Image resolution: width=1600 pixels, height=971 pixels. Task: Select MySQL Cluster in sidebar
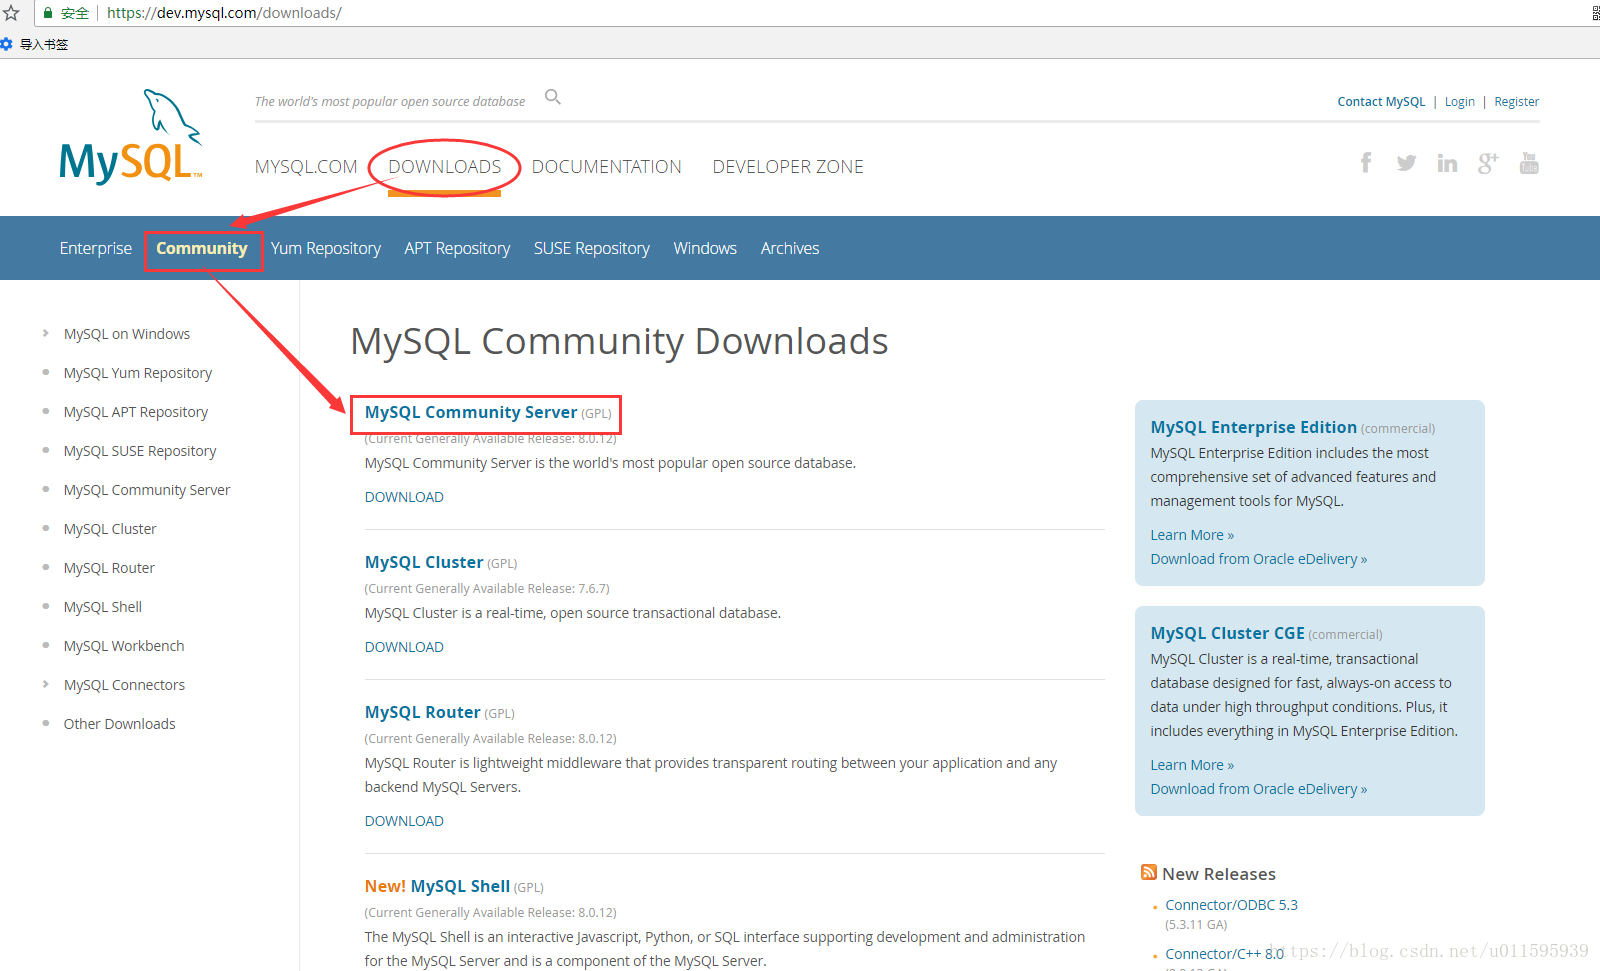coord(110,529)
